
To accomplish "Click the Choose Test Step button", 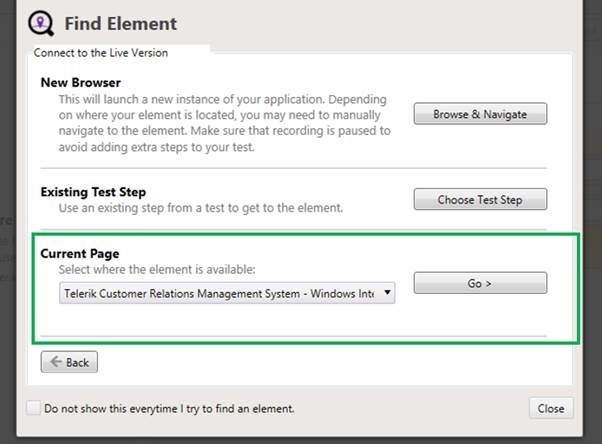I will click(x=480, y=199).
